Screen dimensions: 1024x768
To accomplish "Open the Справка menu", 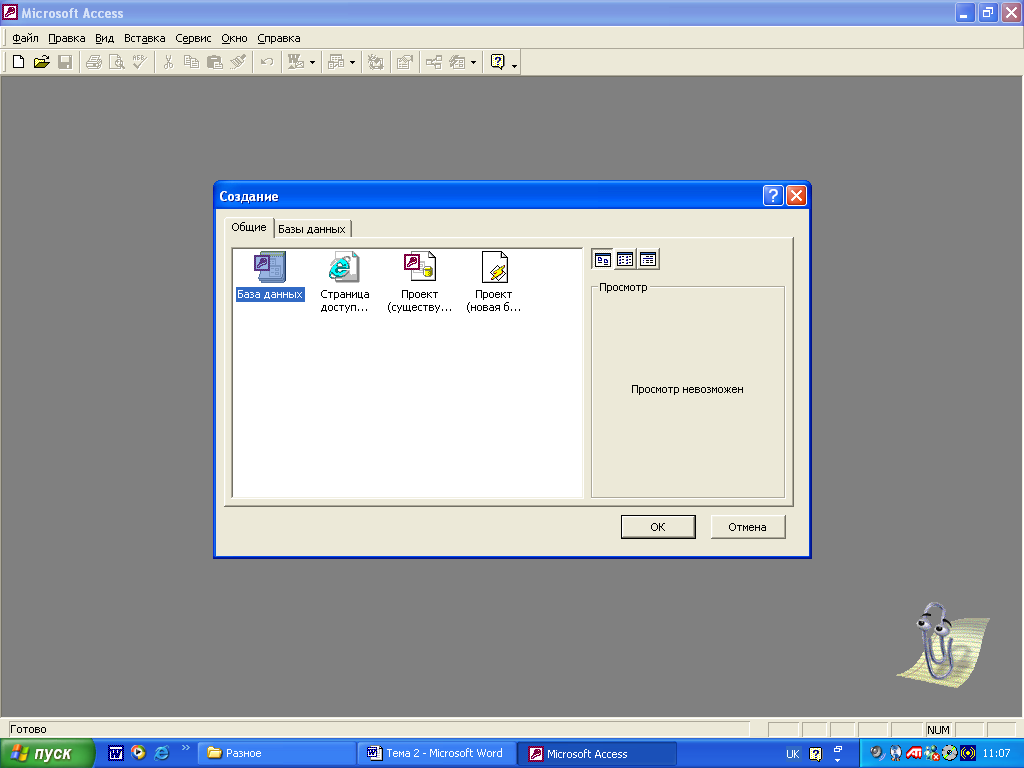I will pos(279,38).
